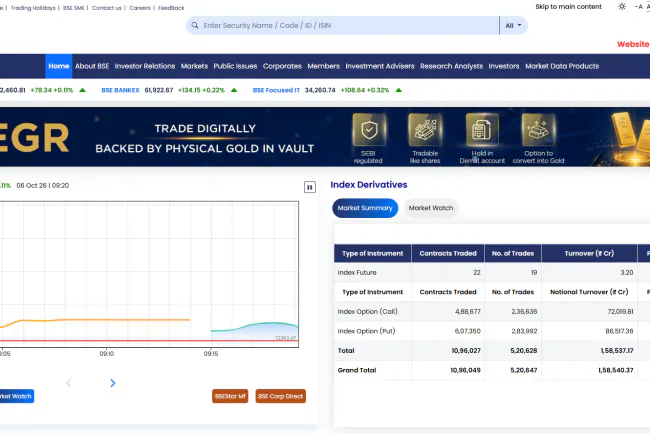Click the Option to convert into Gold icon
Viewport: 650px width, 434px height.
click(538, 130)
